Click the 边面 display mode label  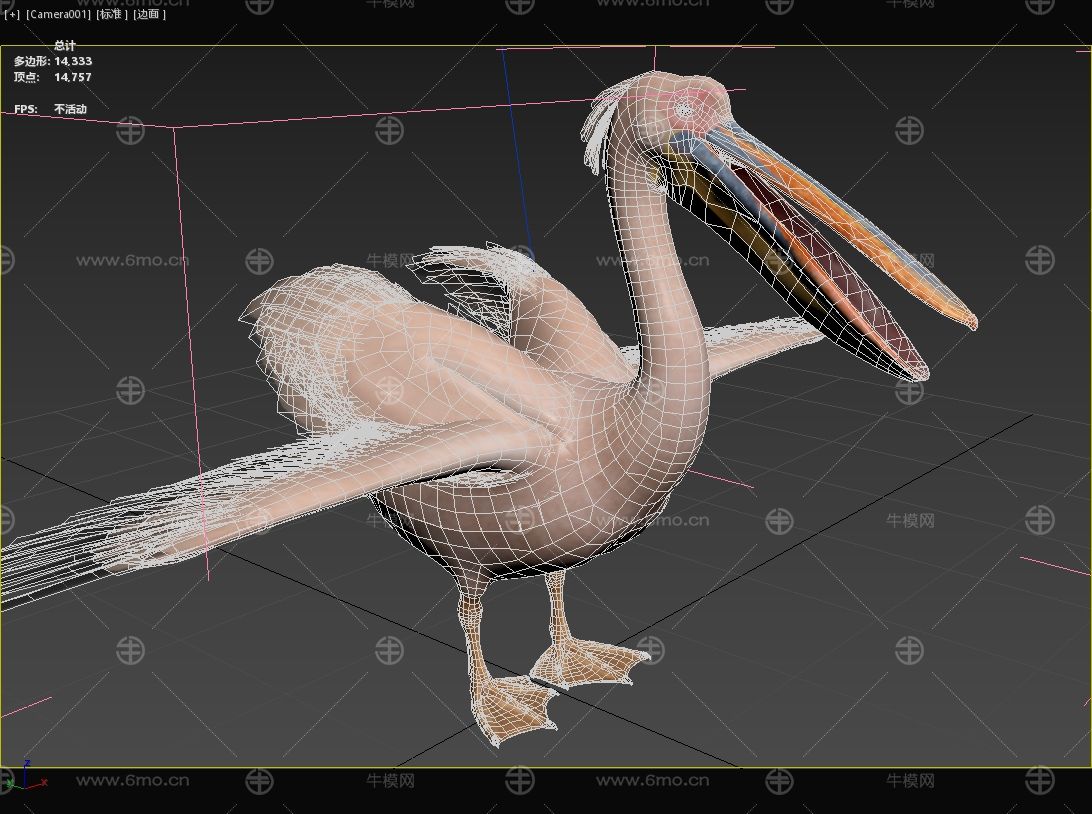(149, 15)
